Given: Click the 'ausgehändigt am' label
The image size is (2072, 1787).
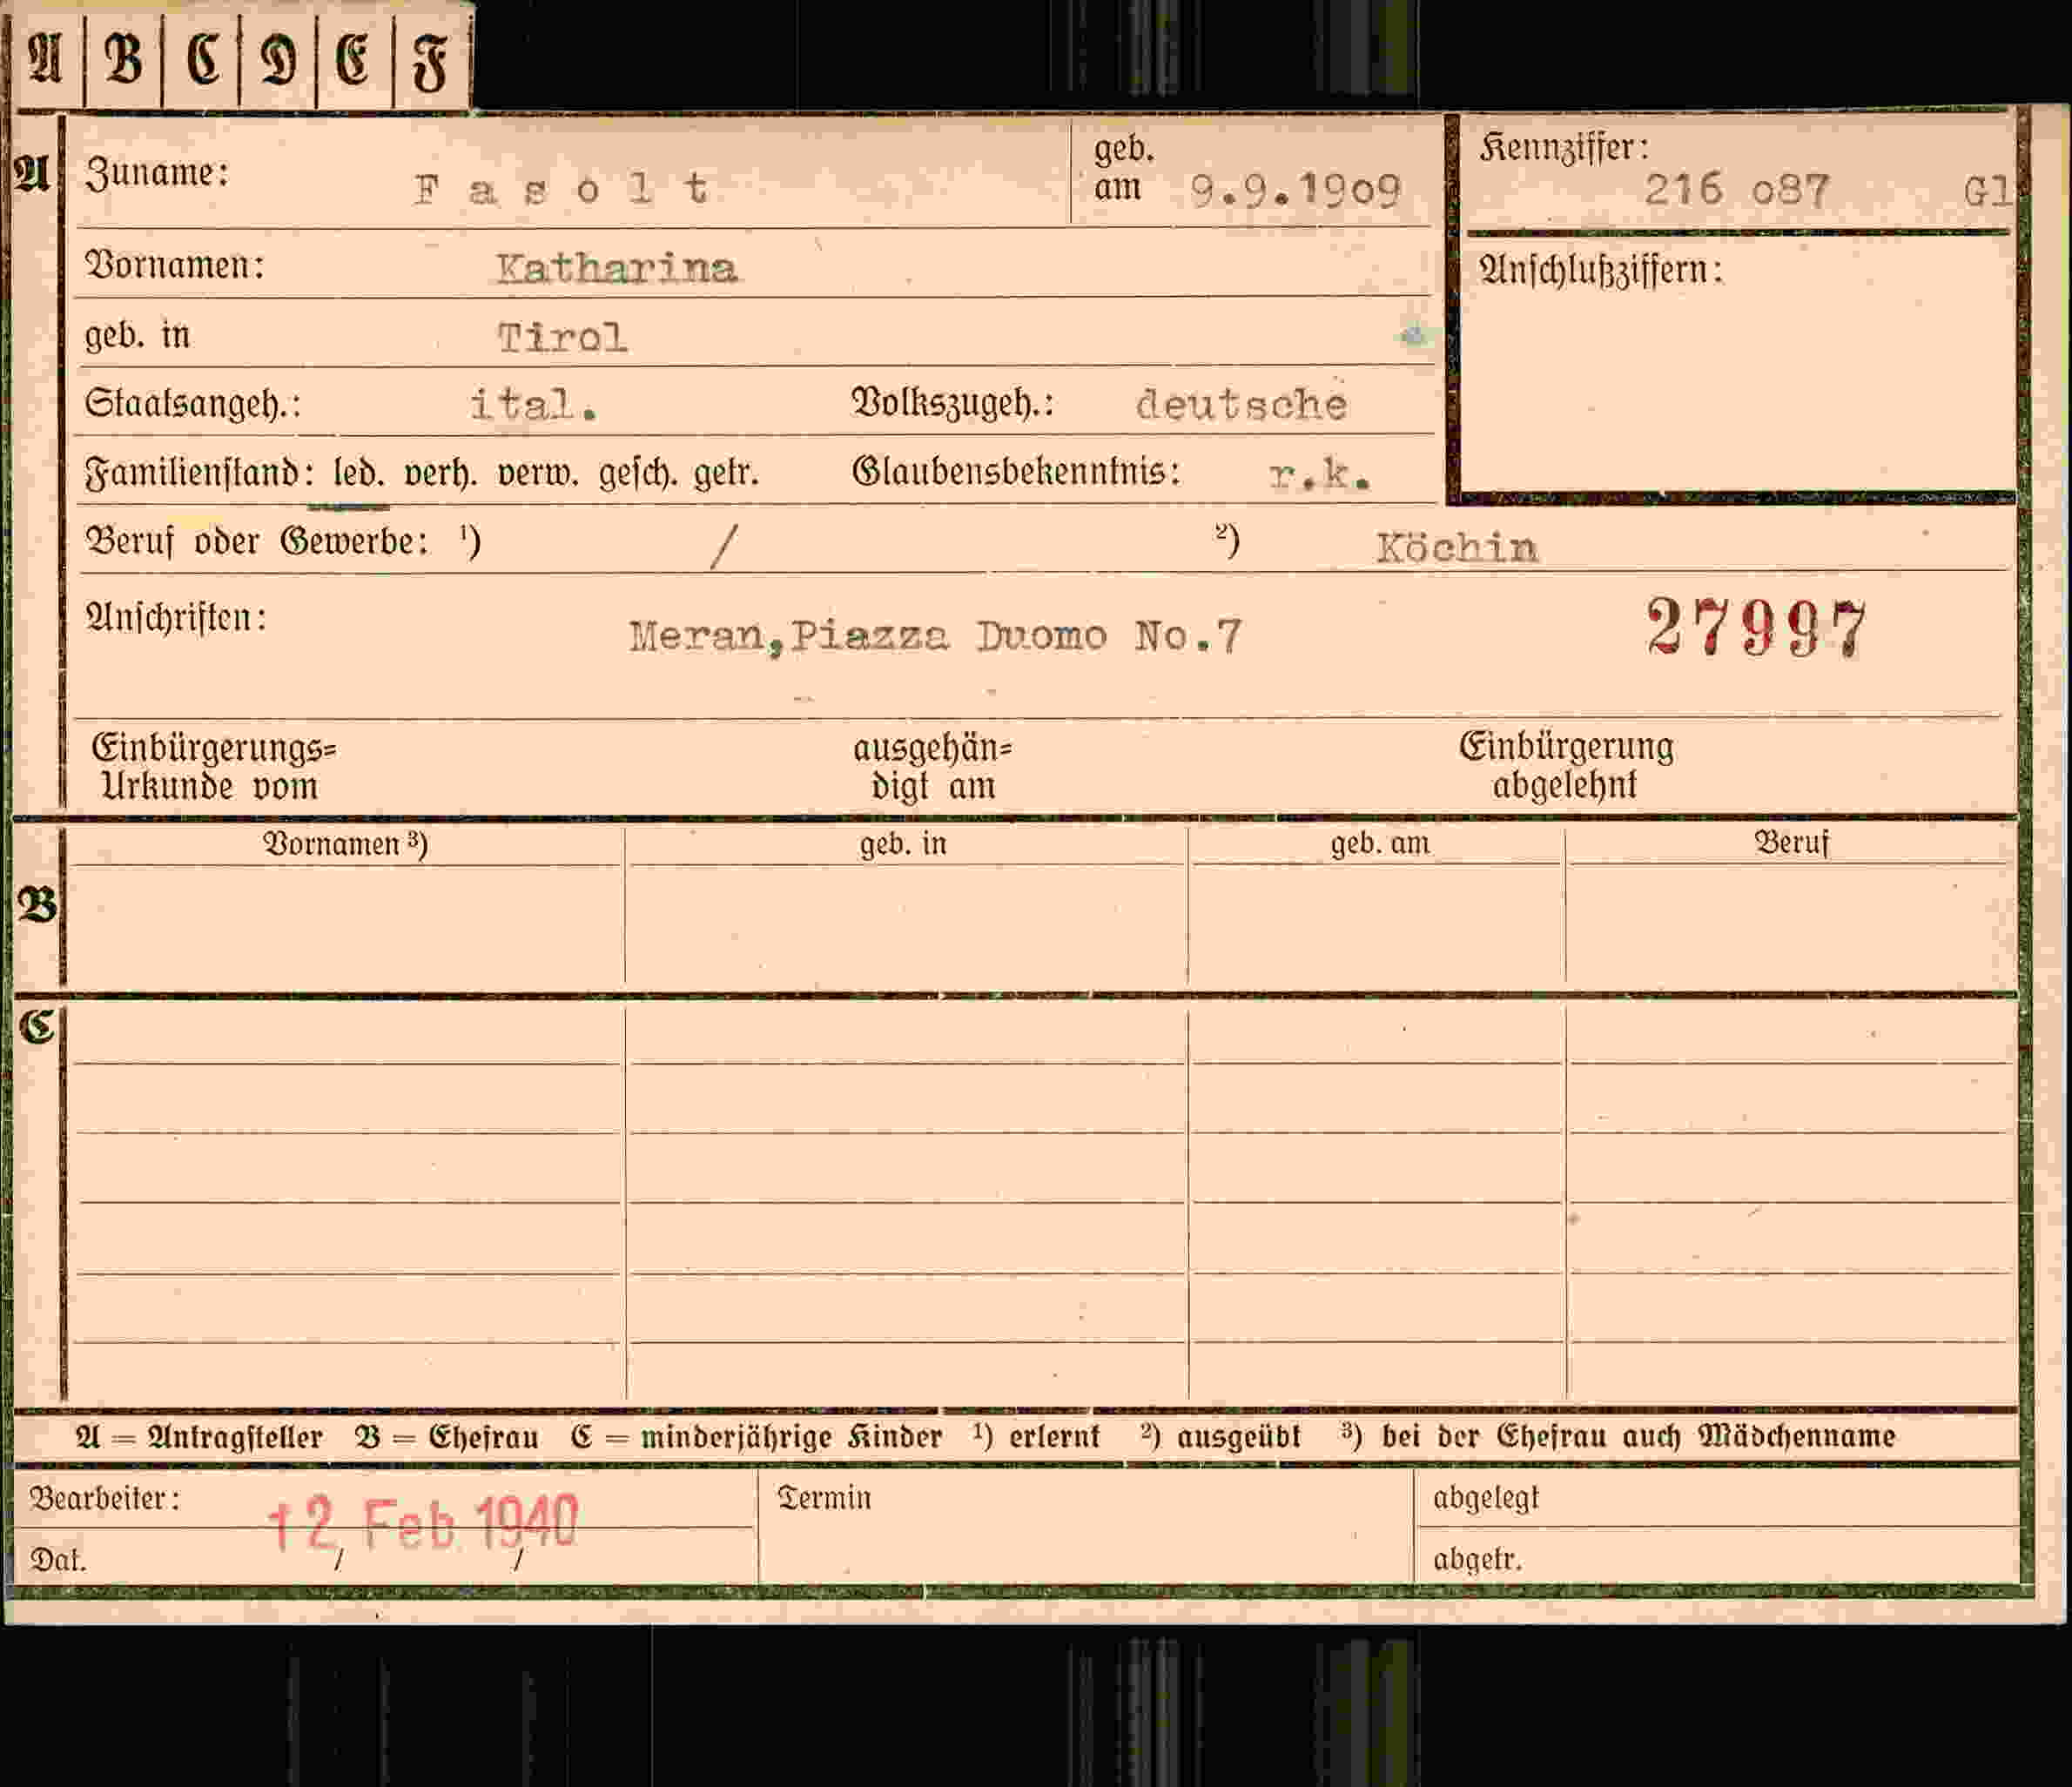Looking at the screenshot, I should click(932, 767).
